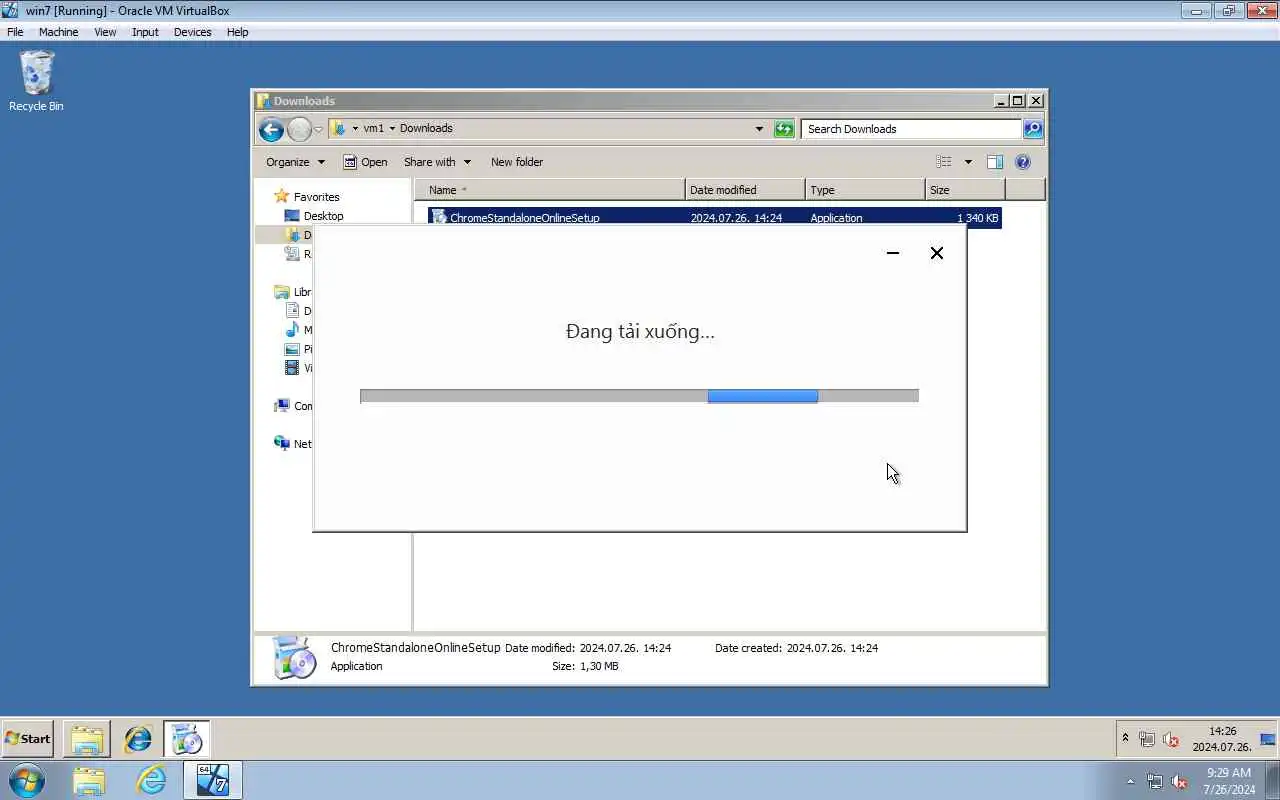
Task: Minimize the Chrome installer dialog
Action: (893, 253)
